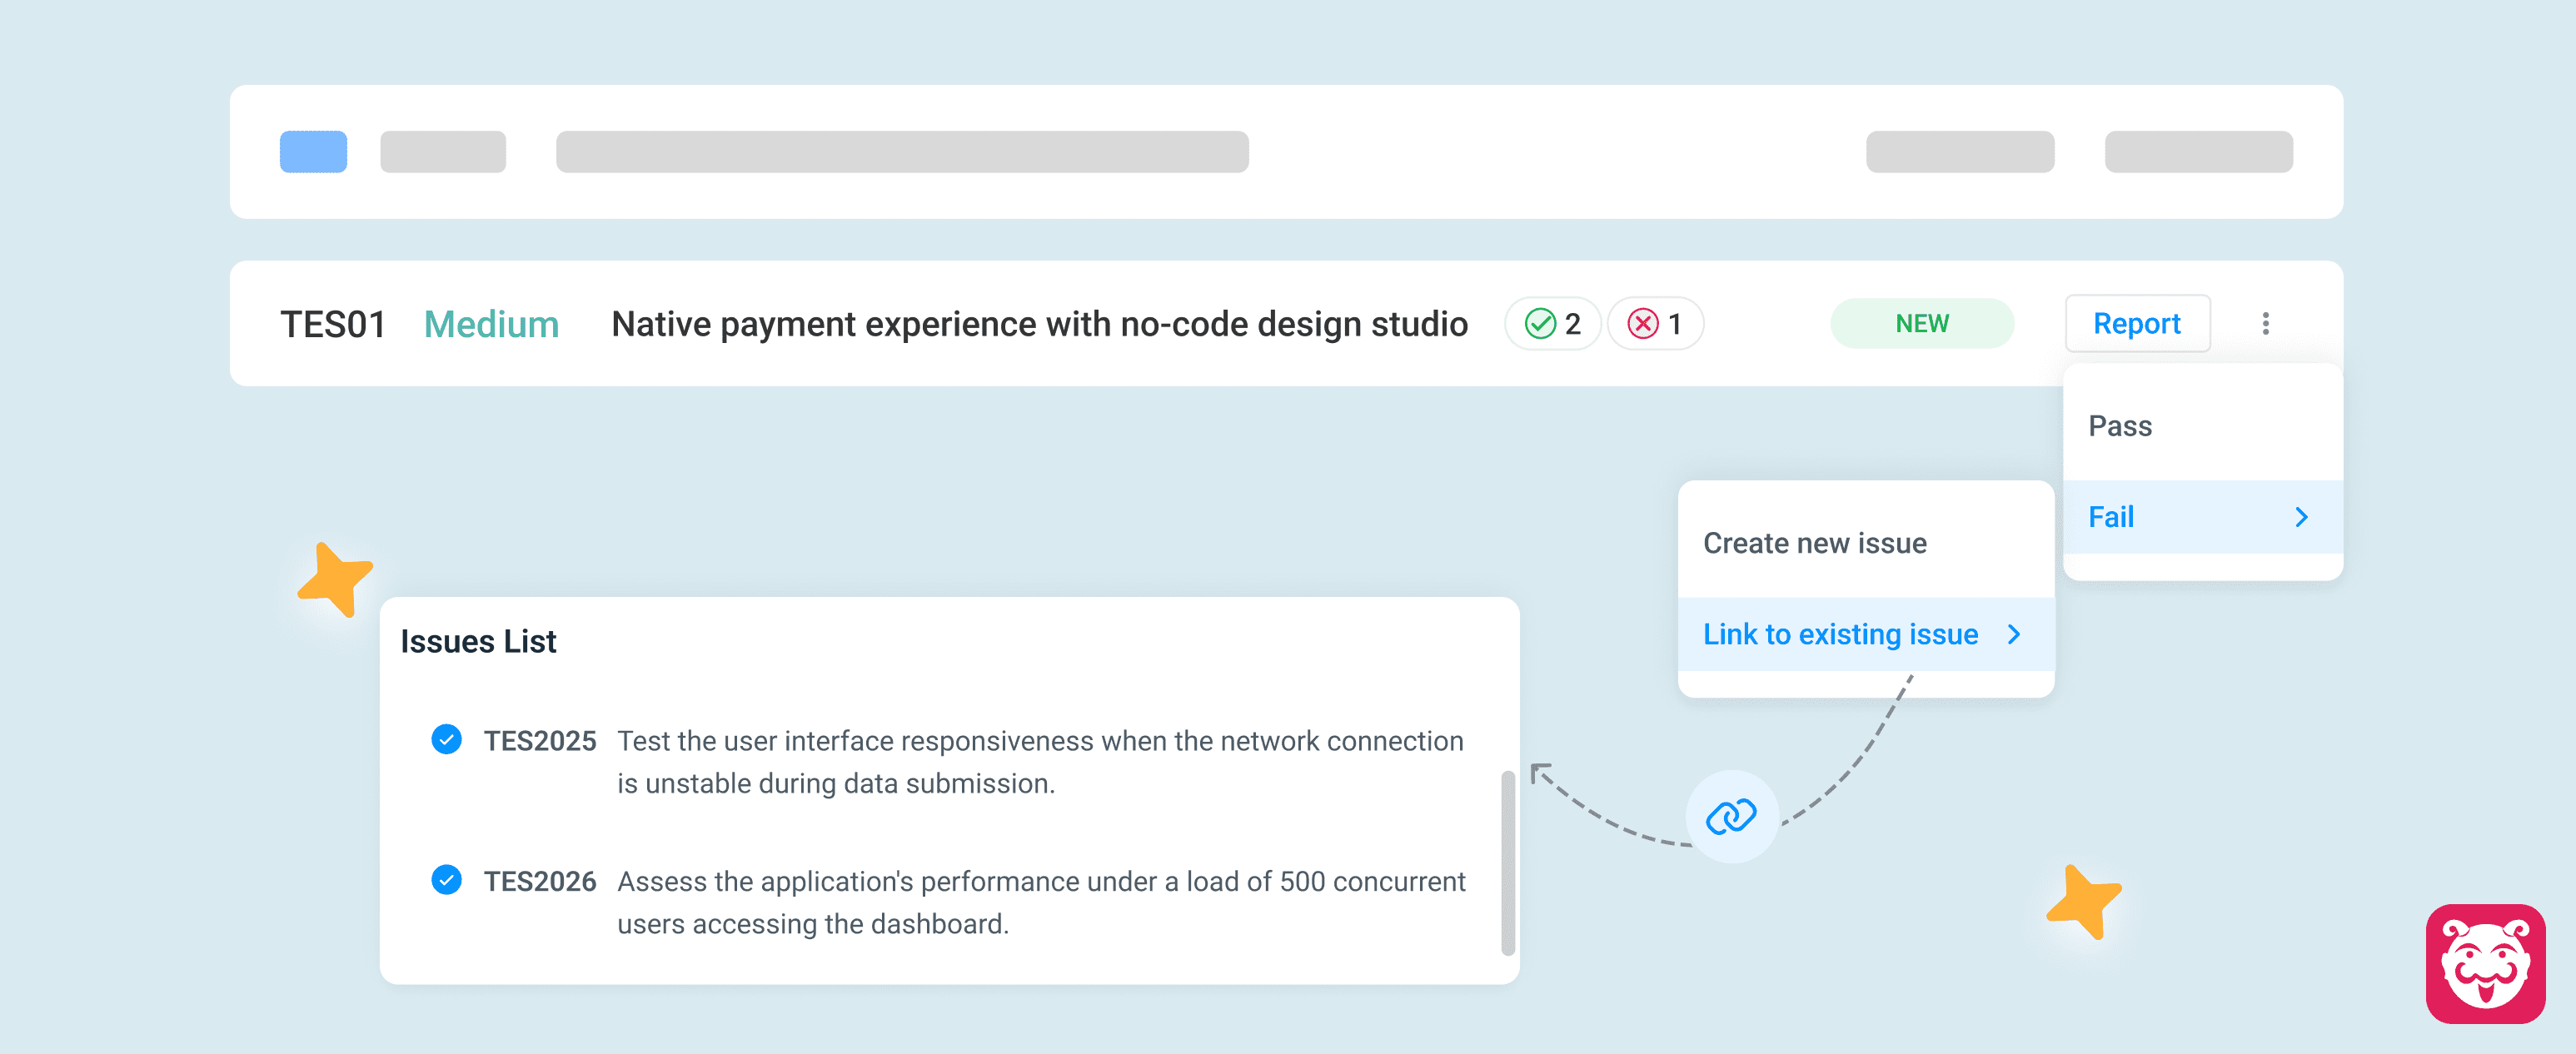Click the Medium priority label
2576x1054 pixels.
click(x=491, y=324)
